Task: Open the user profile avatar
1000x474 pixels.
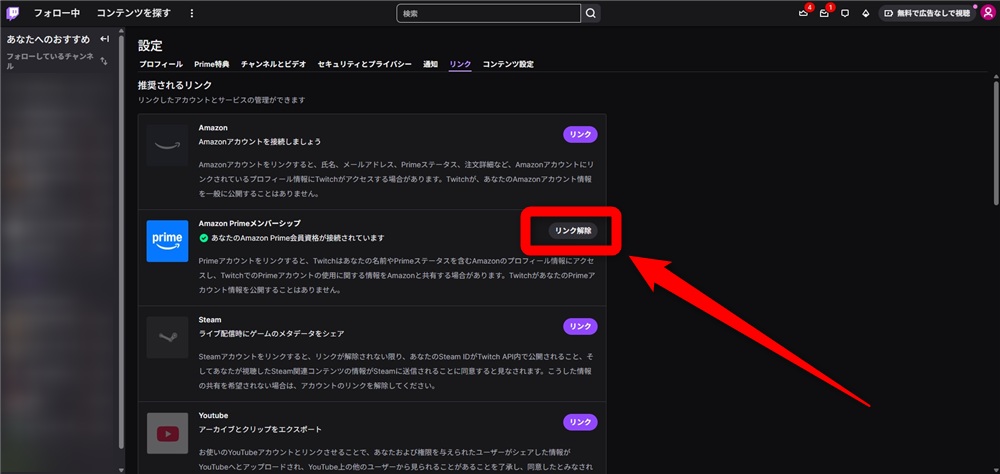Action: tap(987, 13)
